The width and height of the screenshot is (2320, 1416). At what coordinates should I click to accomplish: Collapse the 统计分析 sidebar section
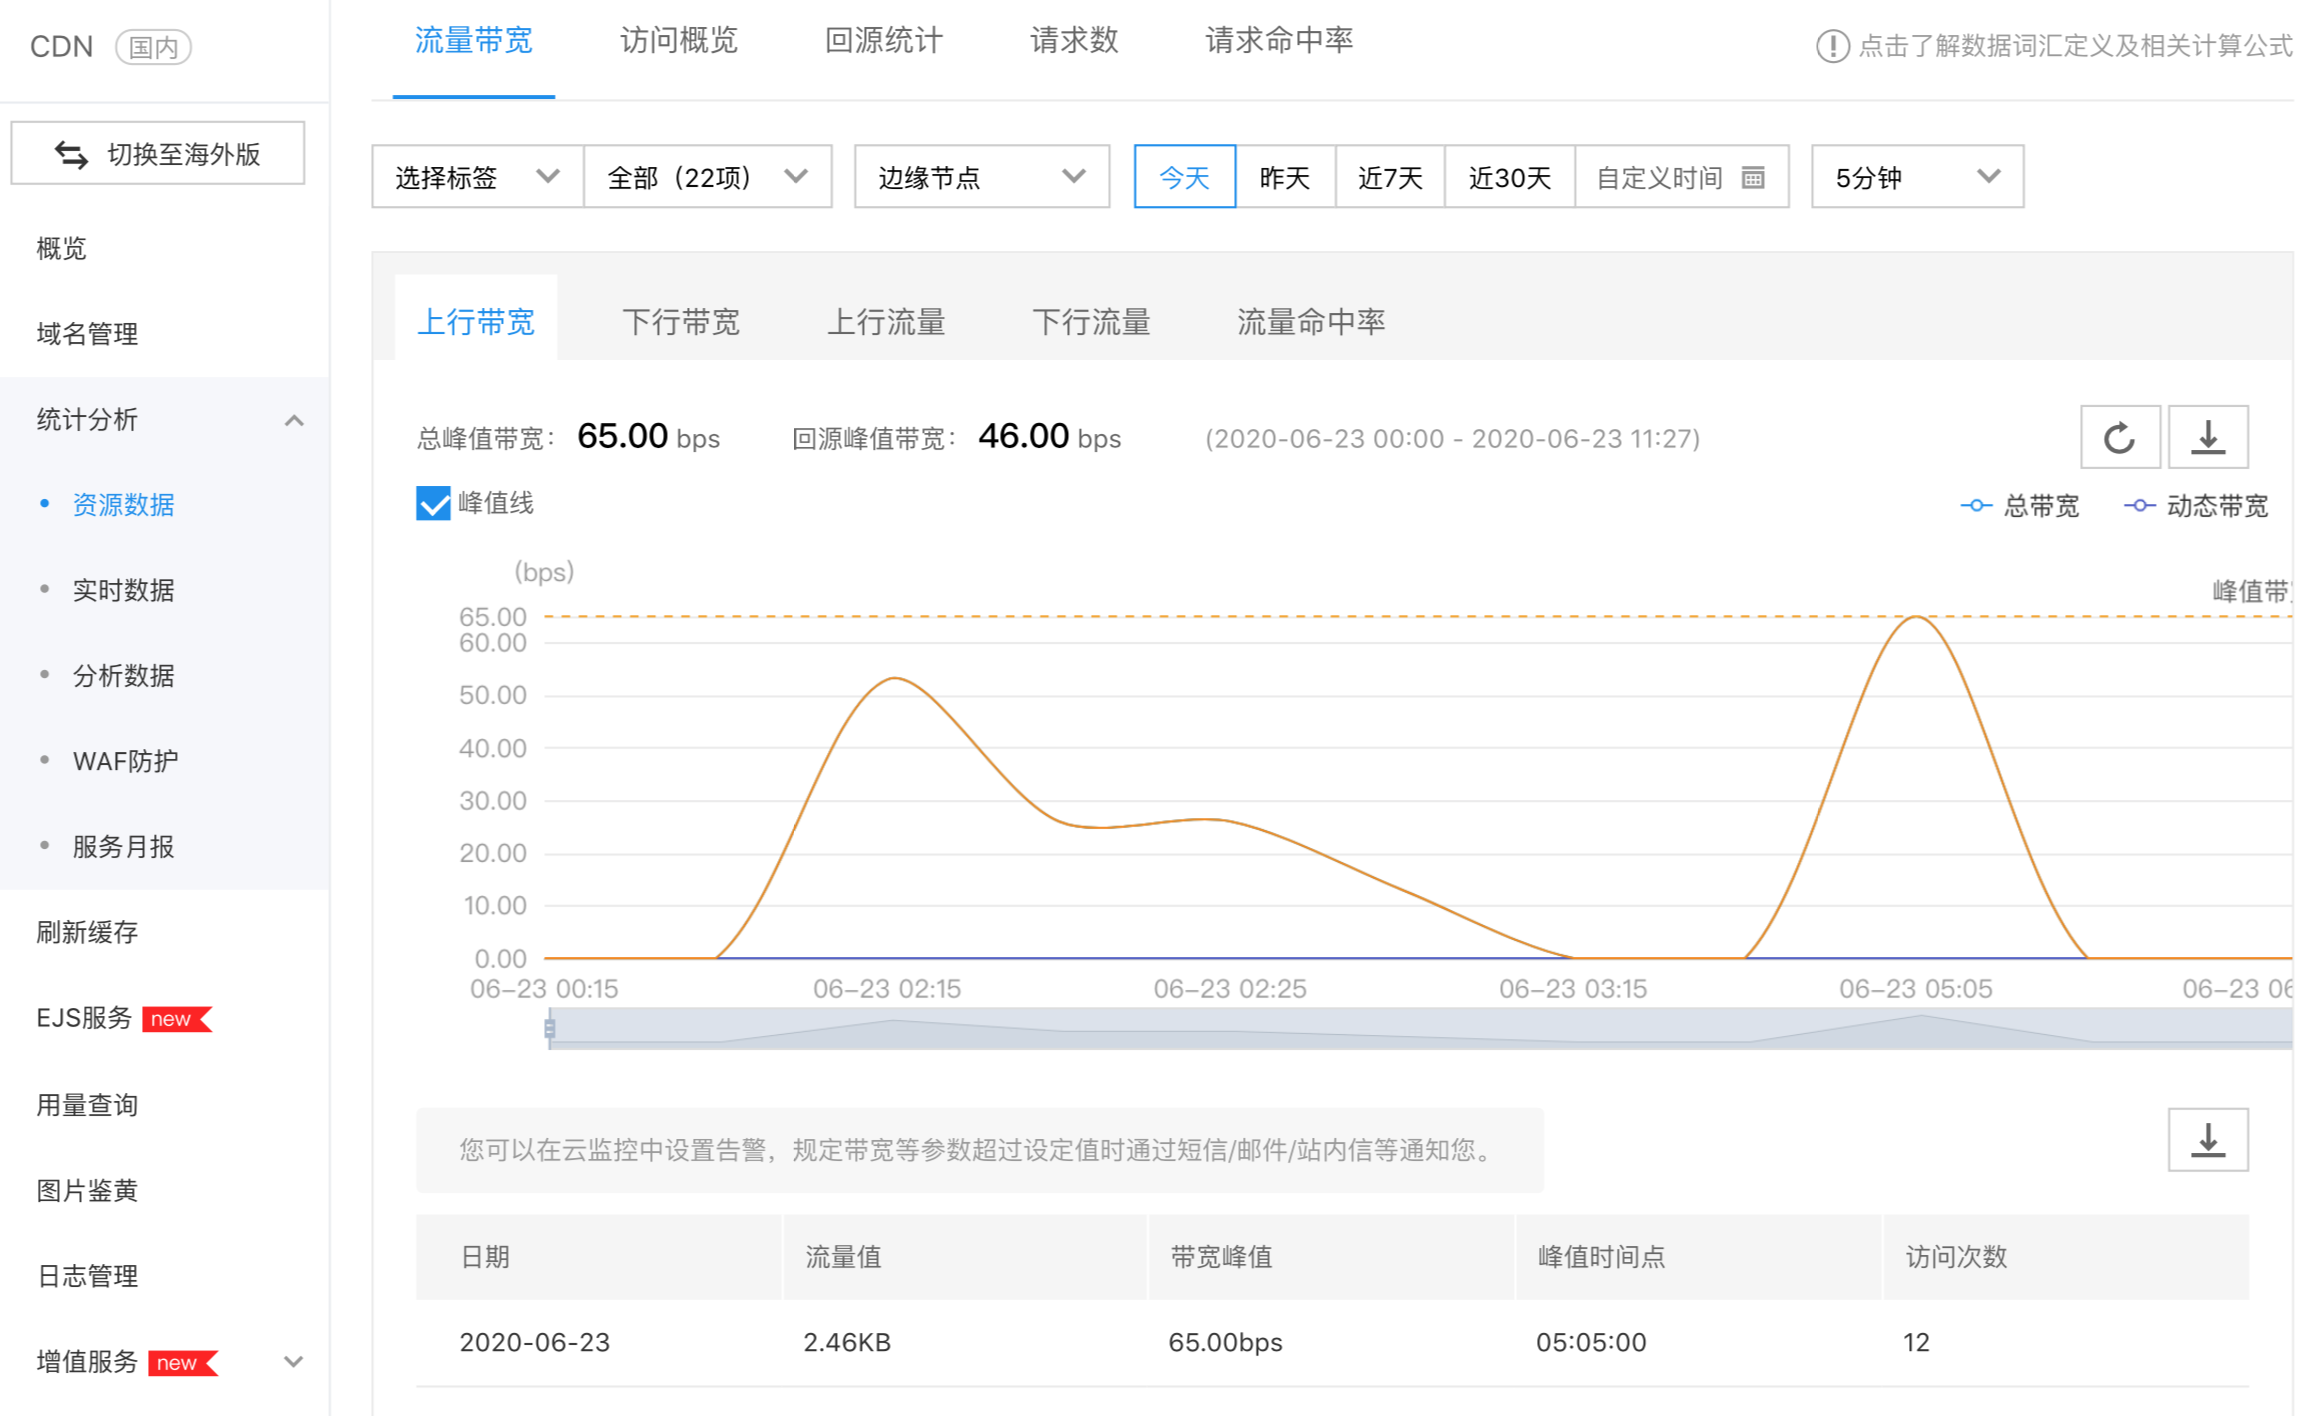pyautogui.click(x=293, y=420)
